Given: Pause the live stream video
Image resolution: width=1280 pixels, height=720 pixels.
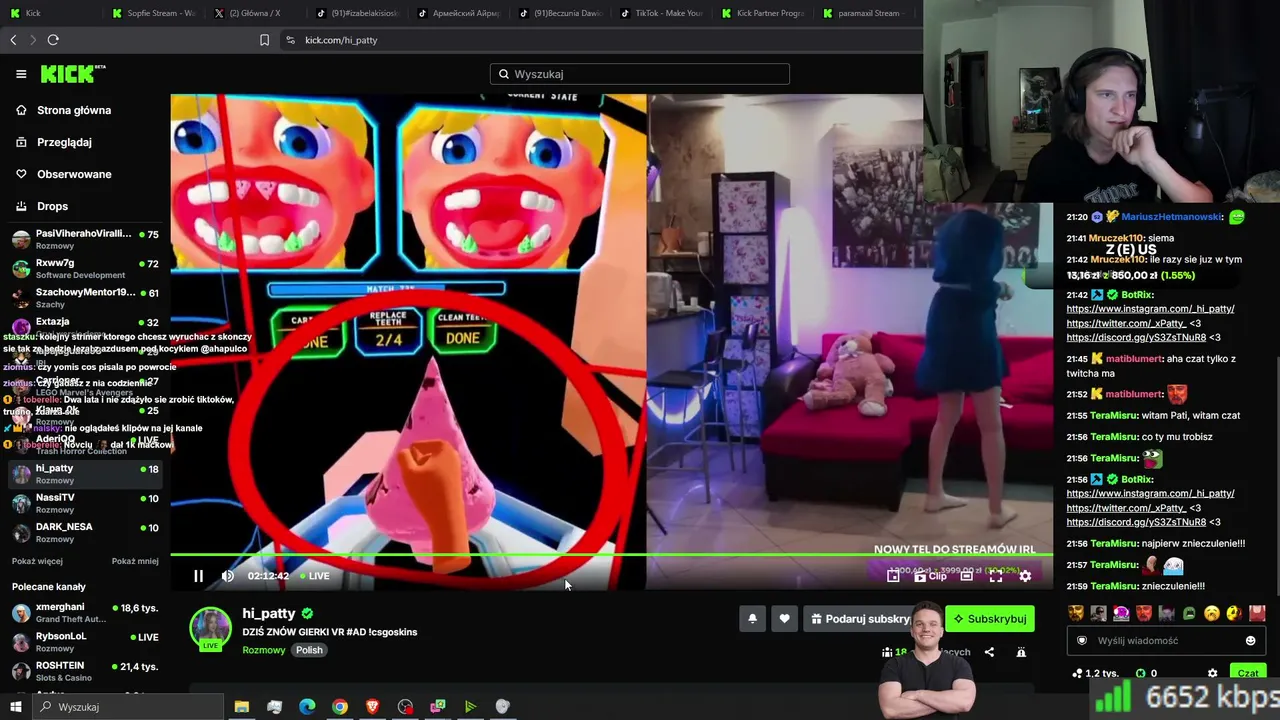Looking at the screenshot, I should pyautogui.click(x=198, y=576).
